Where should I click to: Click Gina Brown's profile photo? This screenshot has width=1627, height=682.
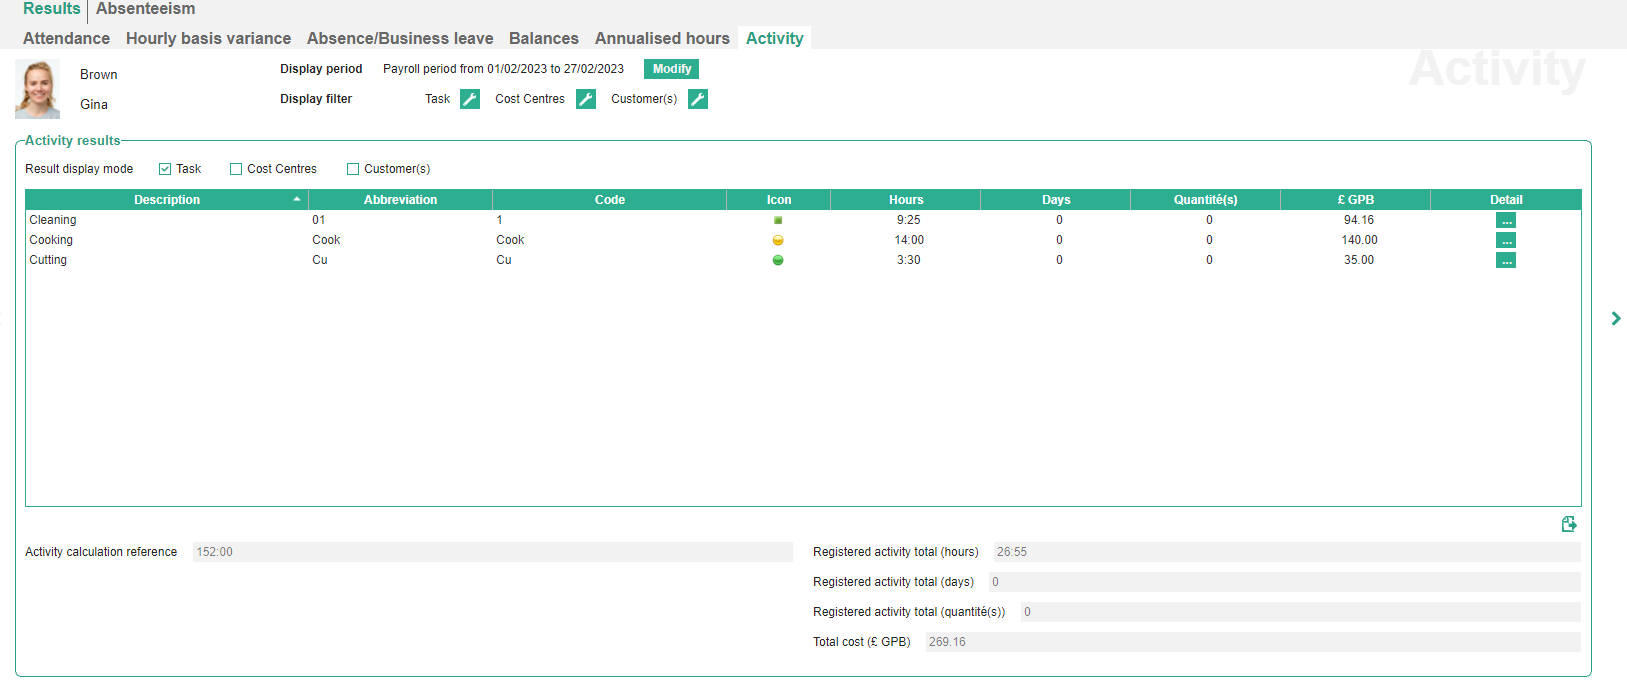(38, 89)
